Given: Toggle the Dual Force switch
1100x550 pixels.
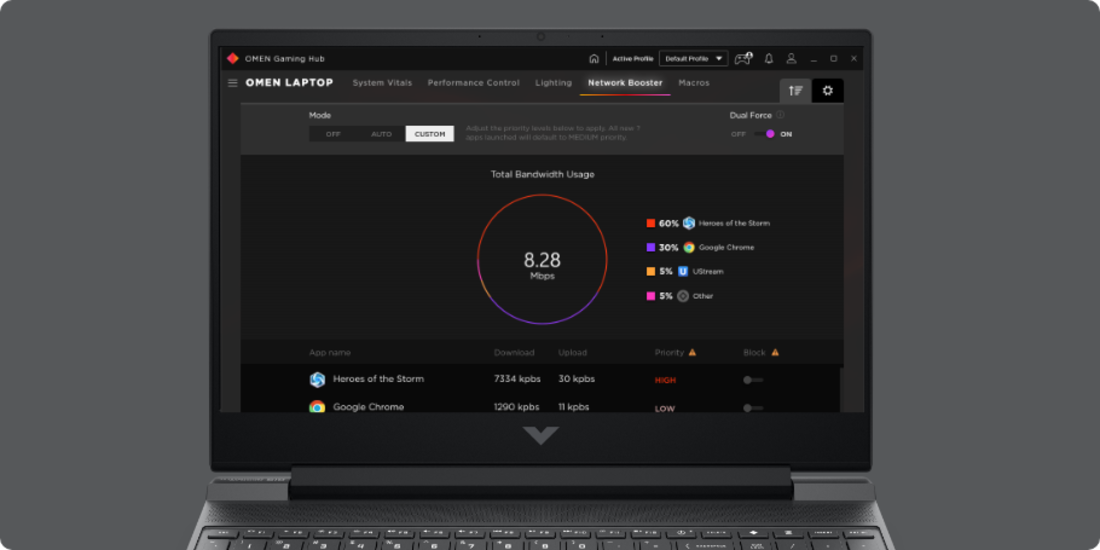Looking at the screenshot, I should 765,134.
